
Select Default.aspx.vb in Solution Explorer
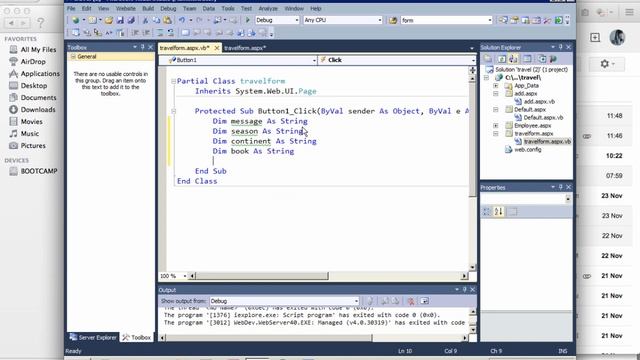point(543,118)
